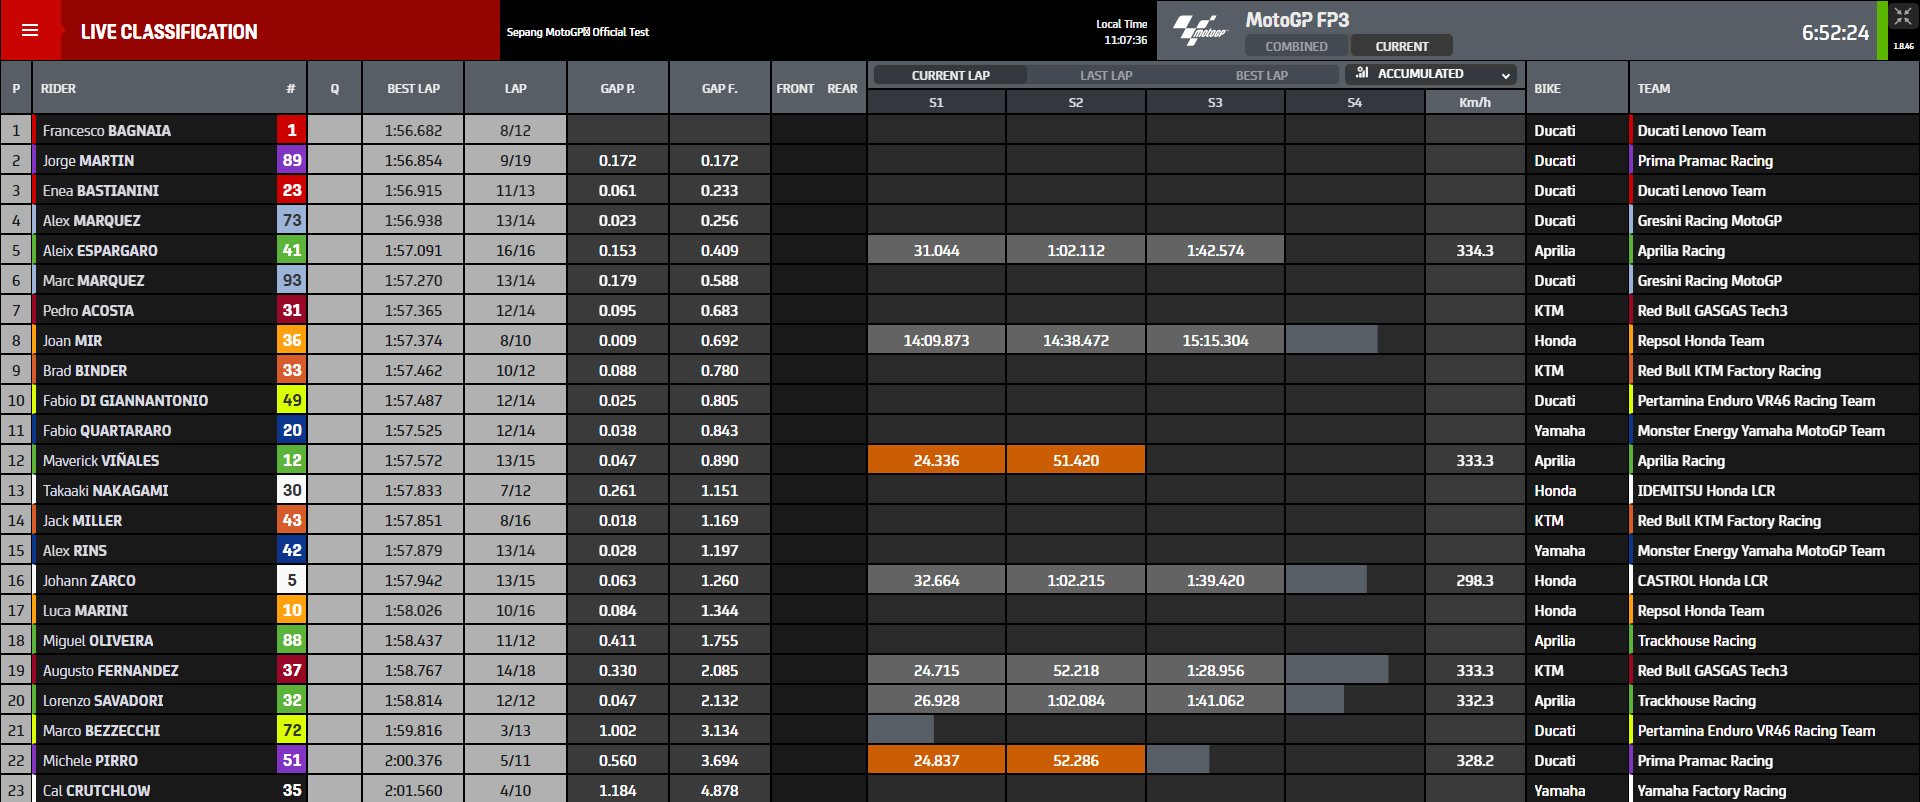Select rider Takaaki NAKAGAMI
The image size is (1920, 802).
point(105,491)
